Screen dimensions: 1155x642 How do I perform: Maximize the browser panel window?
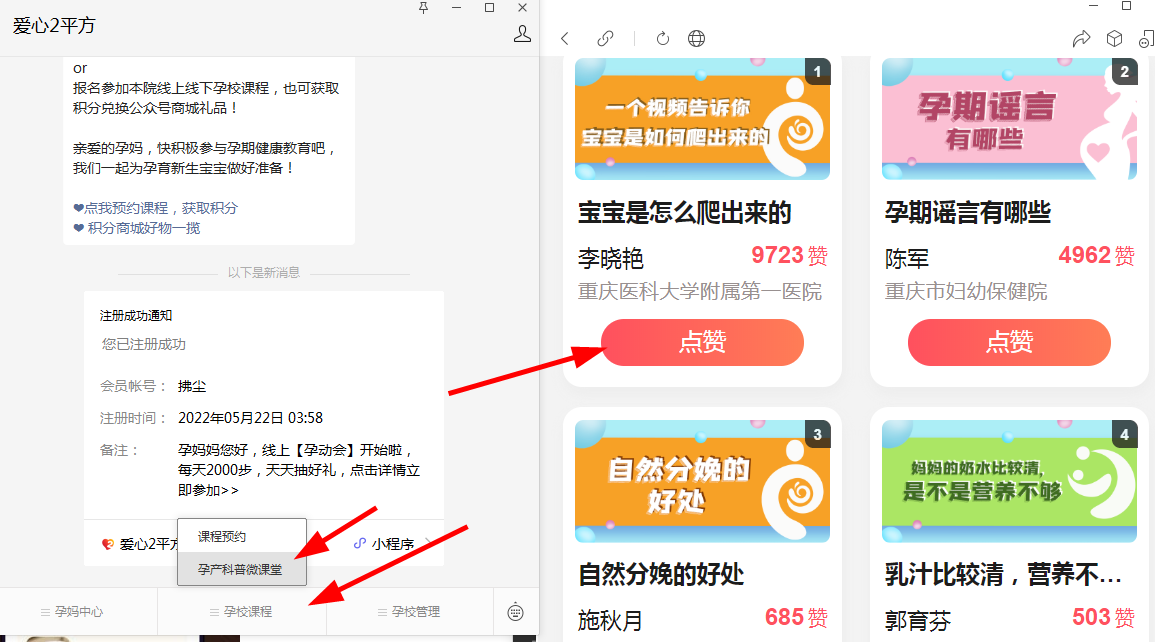pos(1126,6)
